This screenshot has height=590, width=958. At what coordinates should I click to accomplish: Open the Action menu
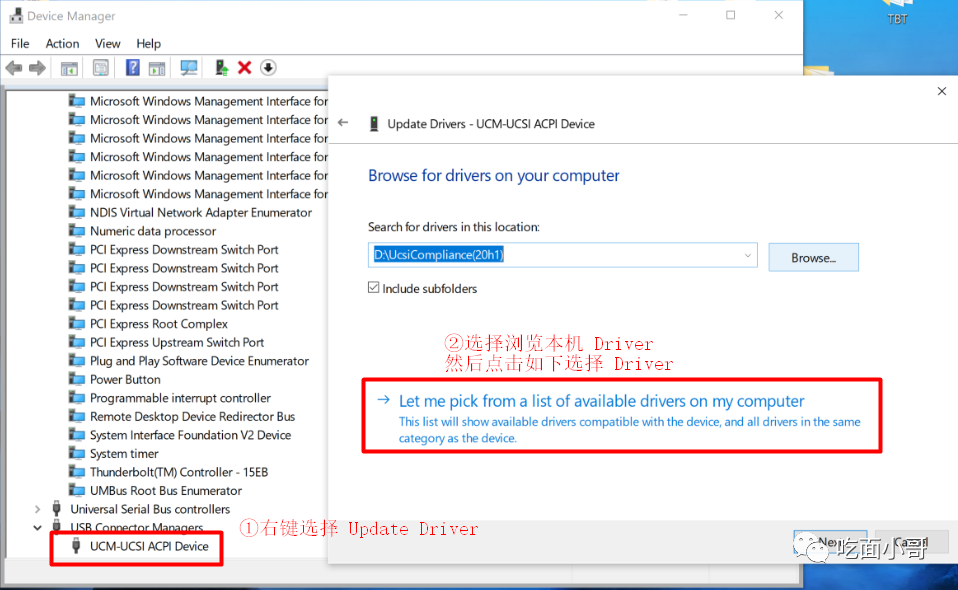pos(62,43)
